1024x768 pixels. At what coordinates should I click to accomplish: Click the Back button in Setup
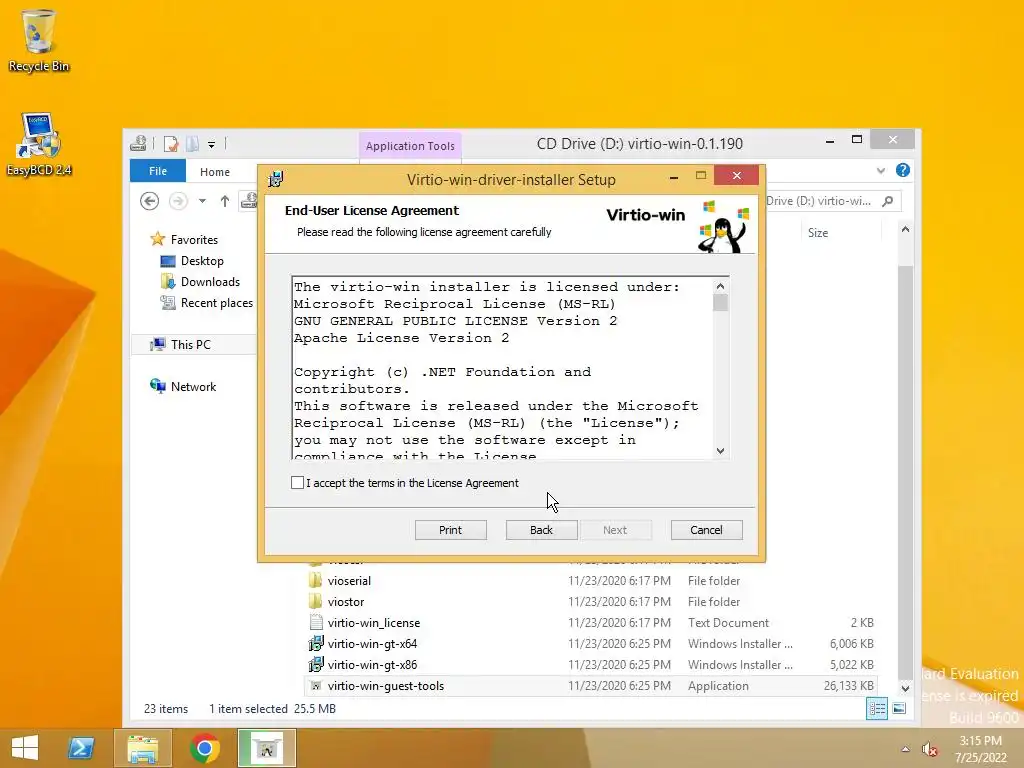pyautogui.click(x=541, y=530)
